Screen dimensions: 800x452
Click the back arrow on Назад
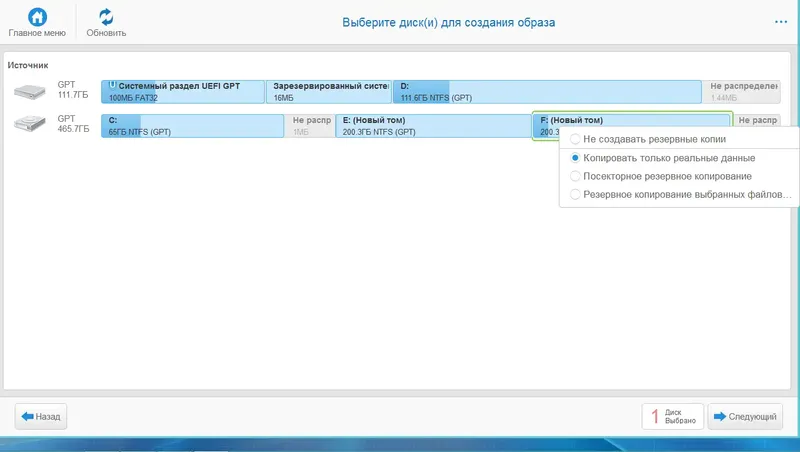(28, 416)
